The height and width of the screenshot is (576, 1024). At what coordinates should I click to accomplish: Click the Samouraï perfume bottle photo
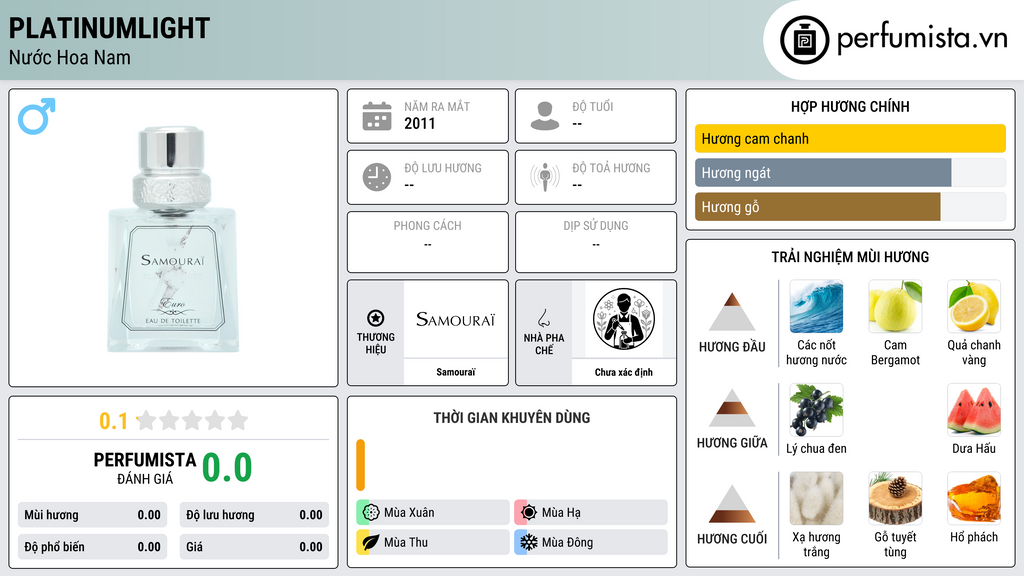point(172,239)
